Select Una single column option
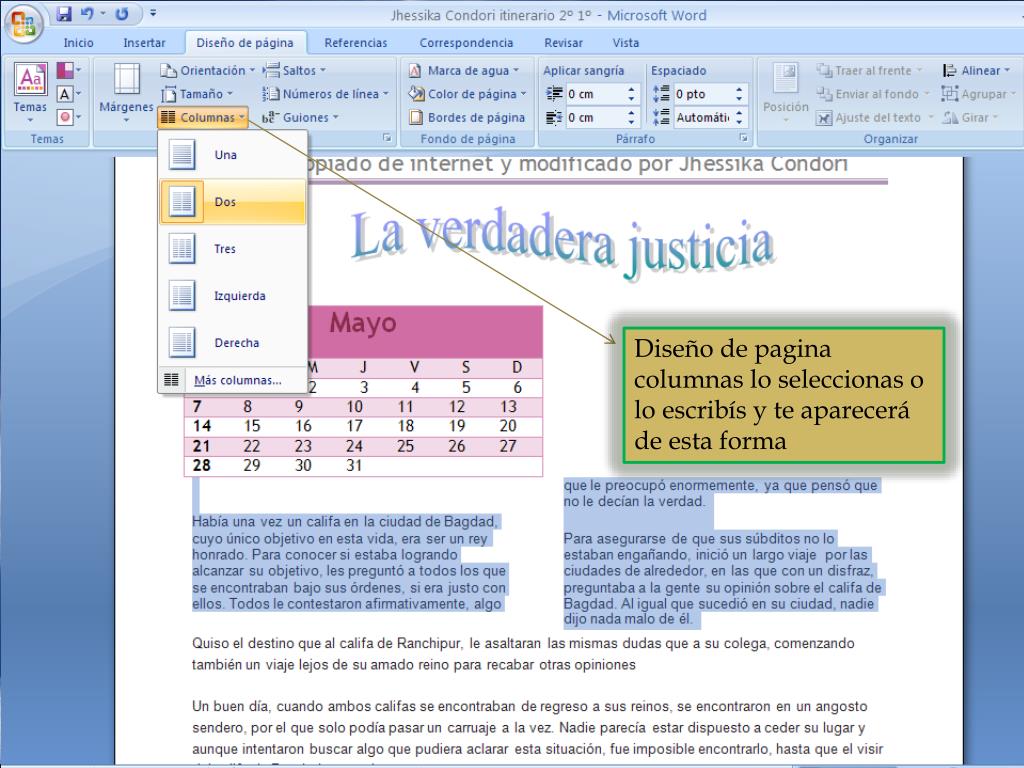This screenshot has height=768, width=1024. tap(232, 155)
